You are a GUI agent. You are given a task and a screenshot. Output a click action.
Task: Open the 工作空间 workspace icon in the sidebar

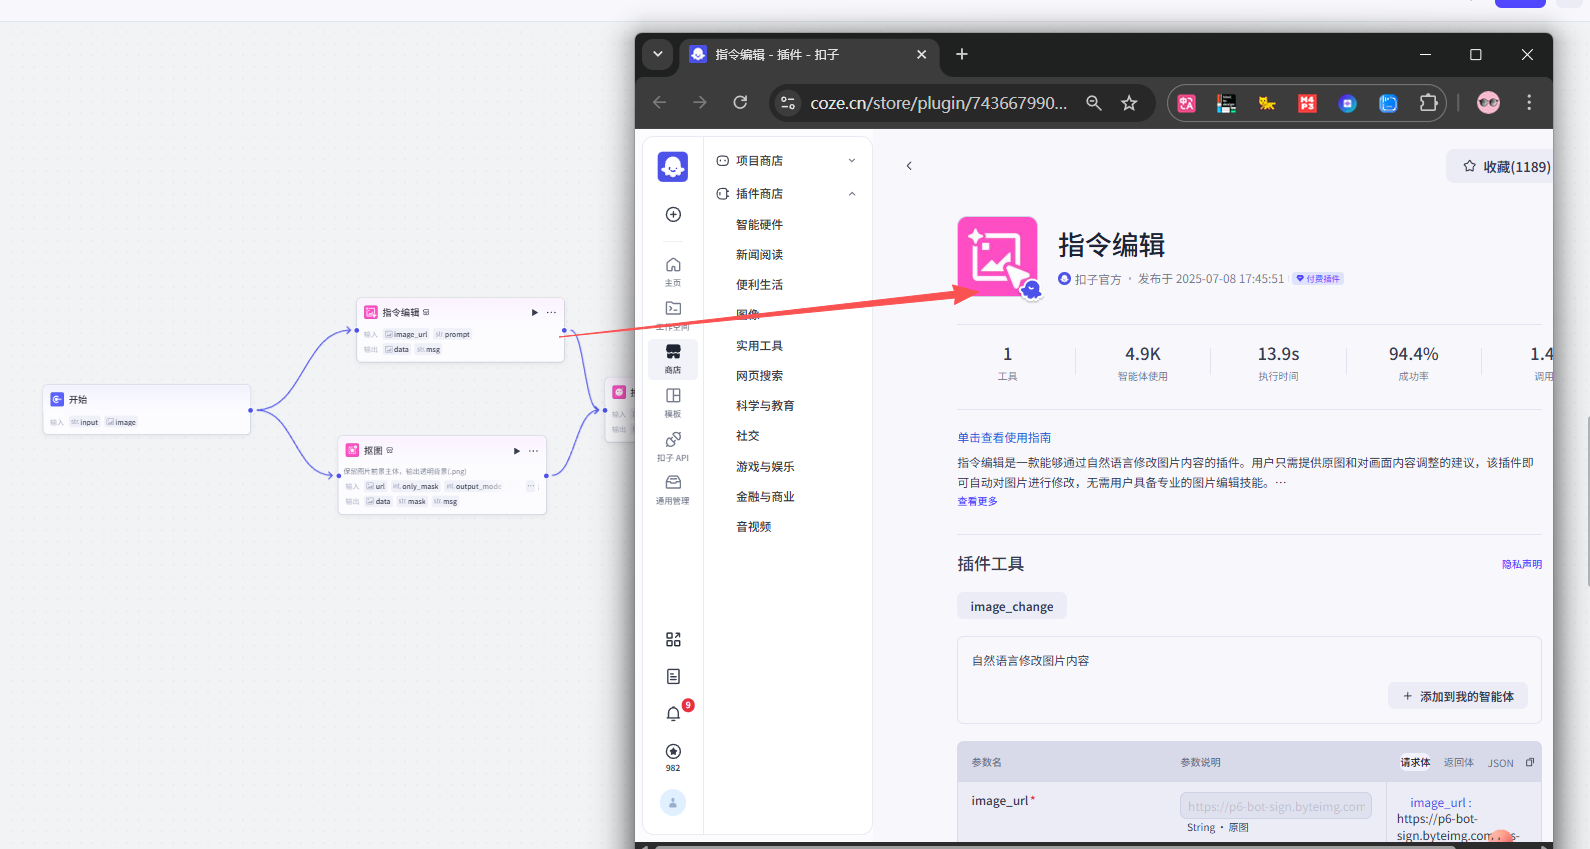click(673, 313)
